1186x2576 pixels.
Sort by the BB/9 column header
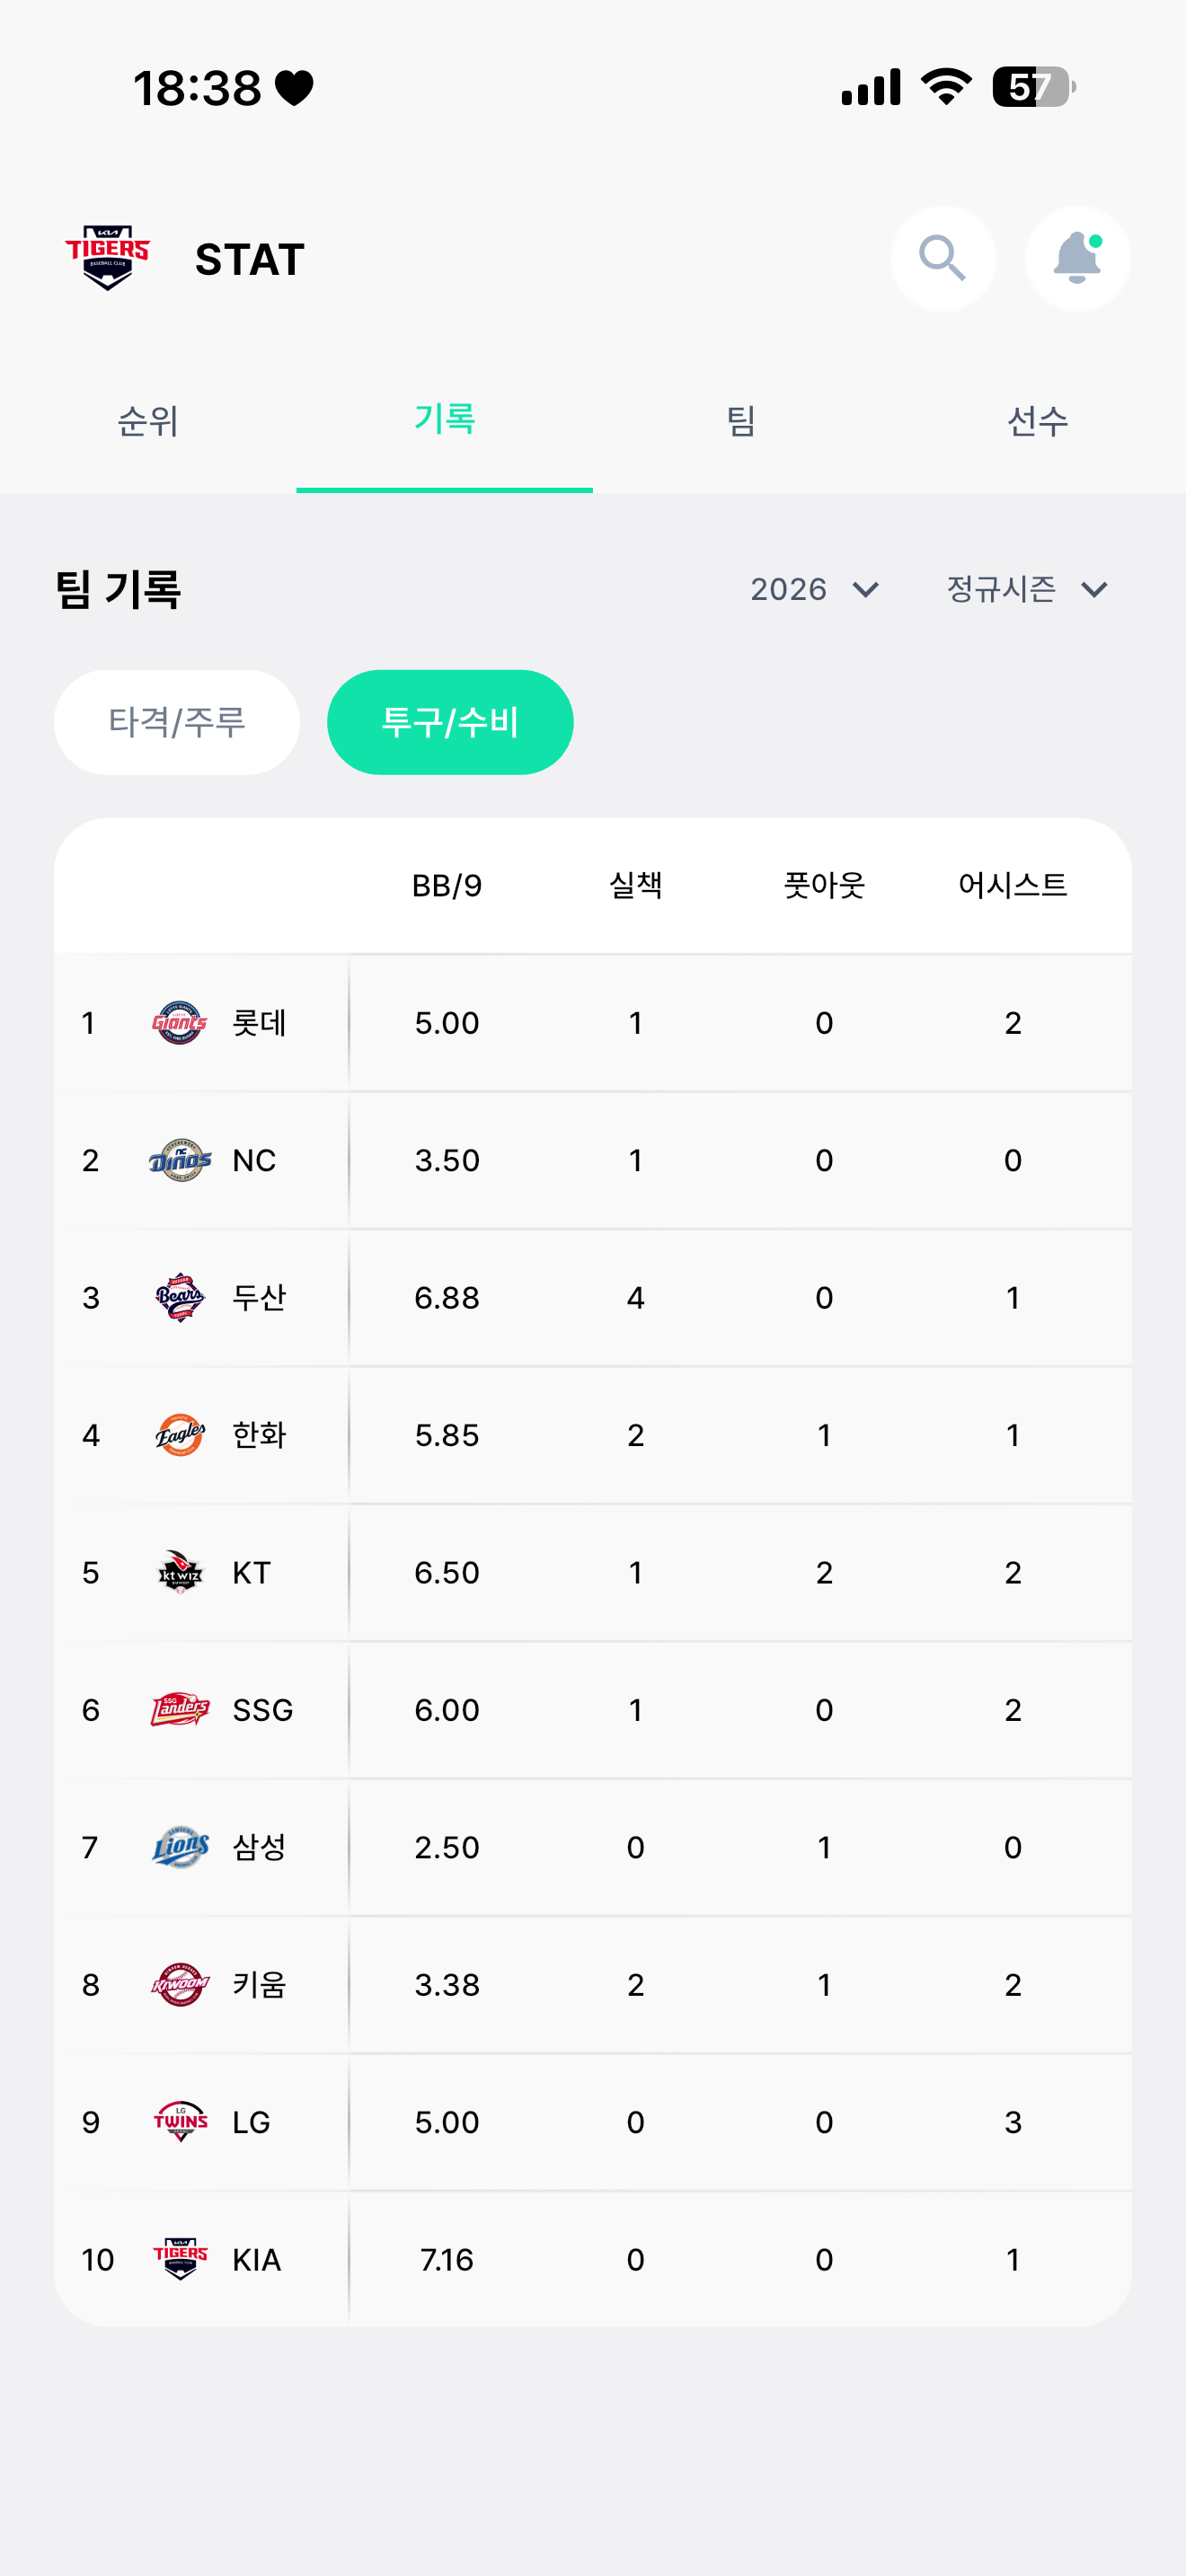coord(447,885)
